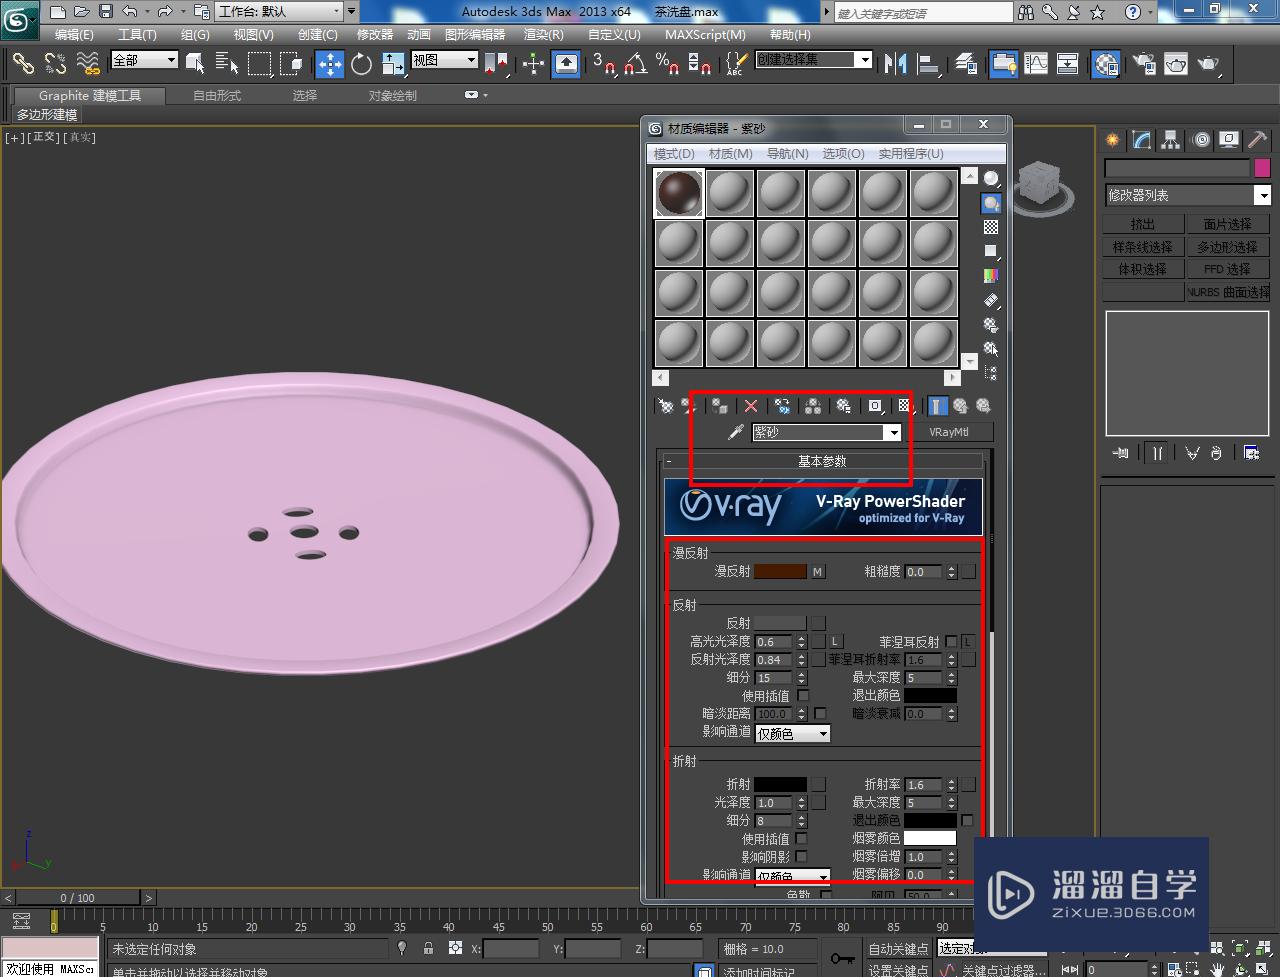
Task: Toggle the Backlight icon beside sample slots
Action: tap(991, 203)
